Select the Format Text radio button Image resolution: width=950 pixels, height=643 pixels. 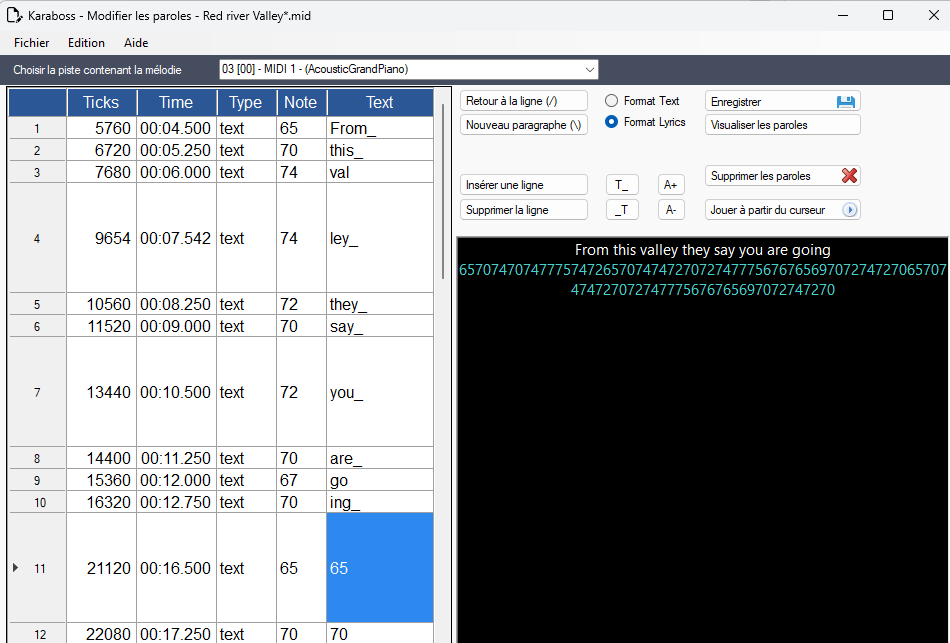click(x=611, y=101)
